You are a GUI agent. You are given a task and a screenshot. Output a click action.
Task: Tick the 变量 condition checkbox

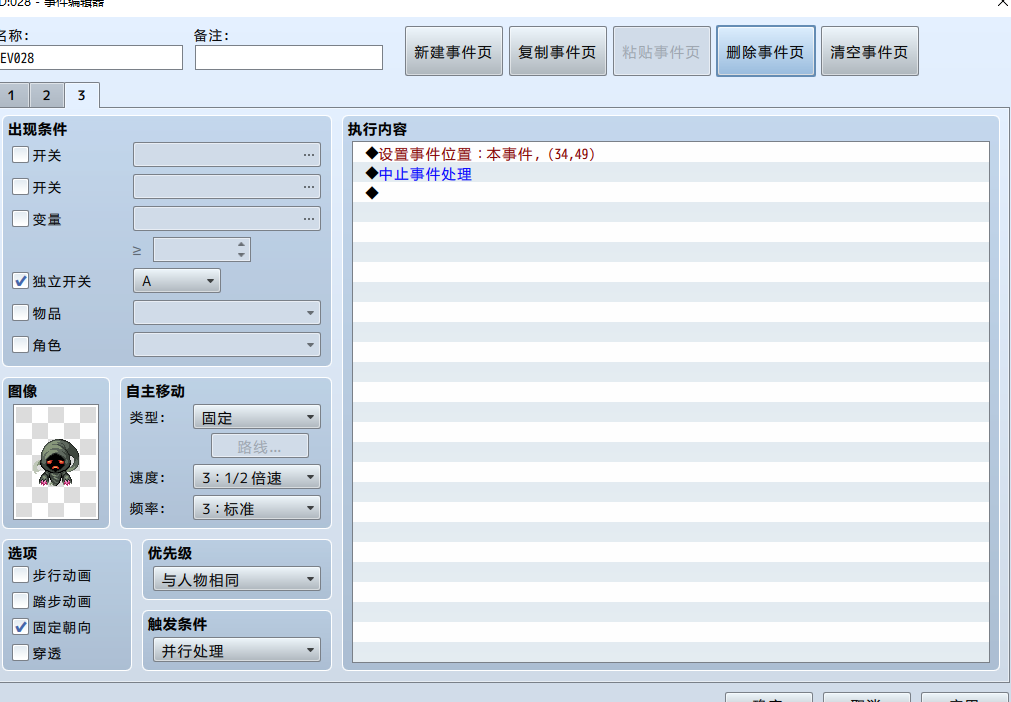(21, 219)
